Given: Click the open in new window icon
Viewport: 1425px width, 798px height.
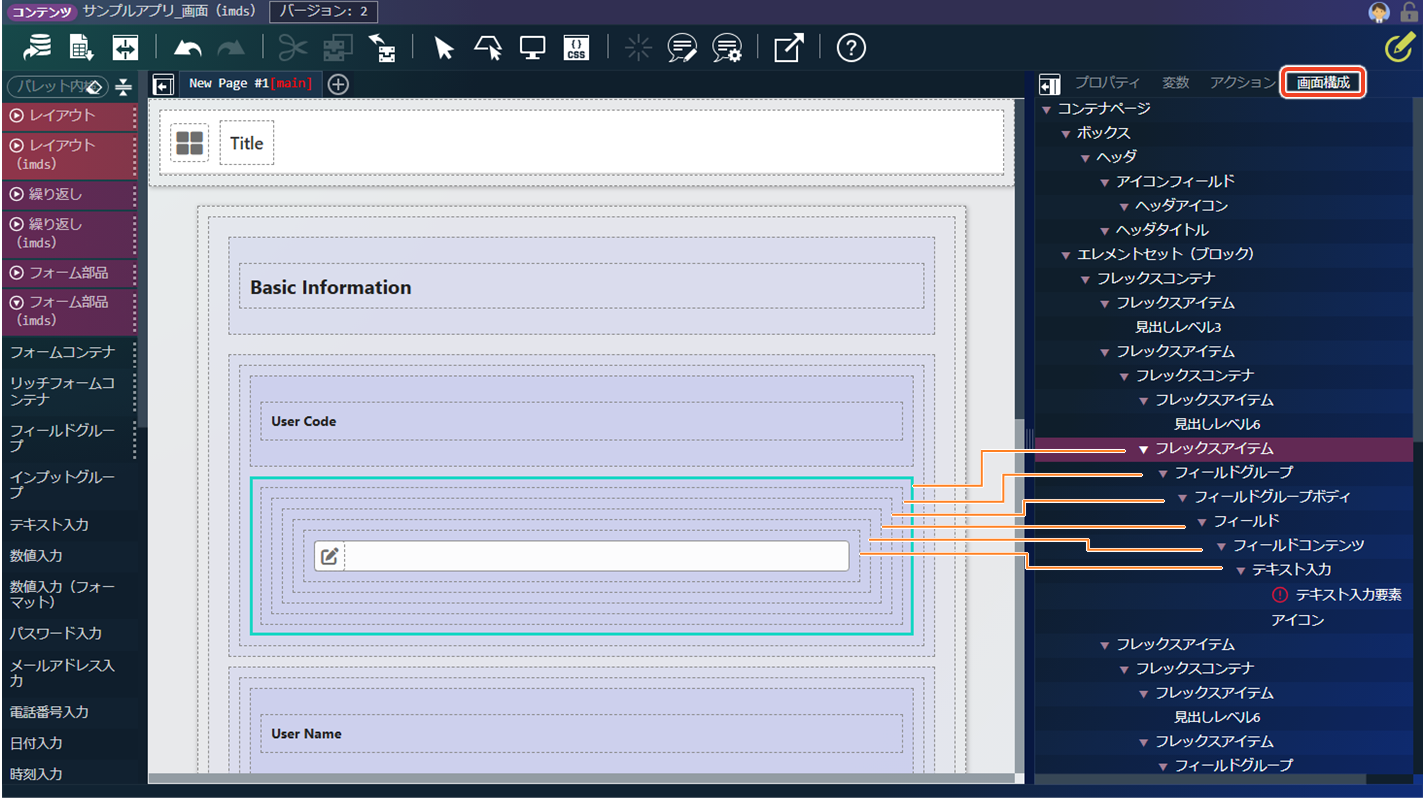Looking at the screenshot, I should coord(788,48).
